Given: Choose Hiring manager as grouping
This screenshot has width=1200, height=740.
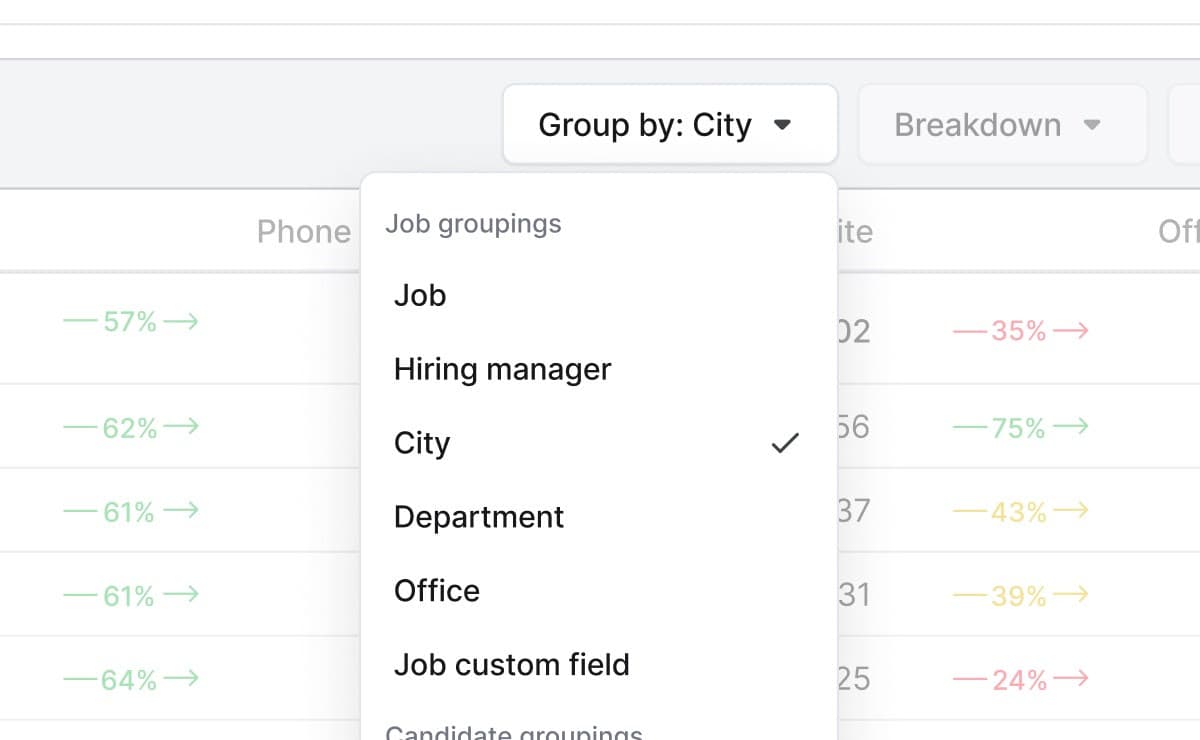Looking at the screenshot, I should point(503,369).
